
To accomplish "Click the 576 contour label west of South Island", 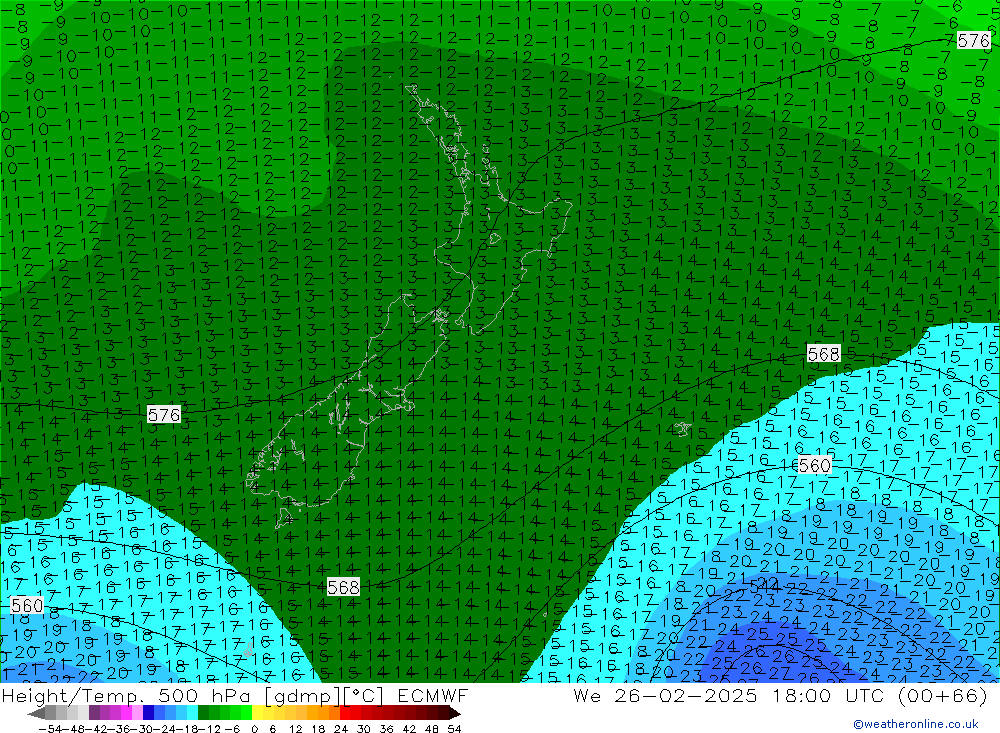I will pos(164,415).
